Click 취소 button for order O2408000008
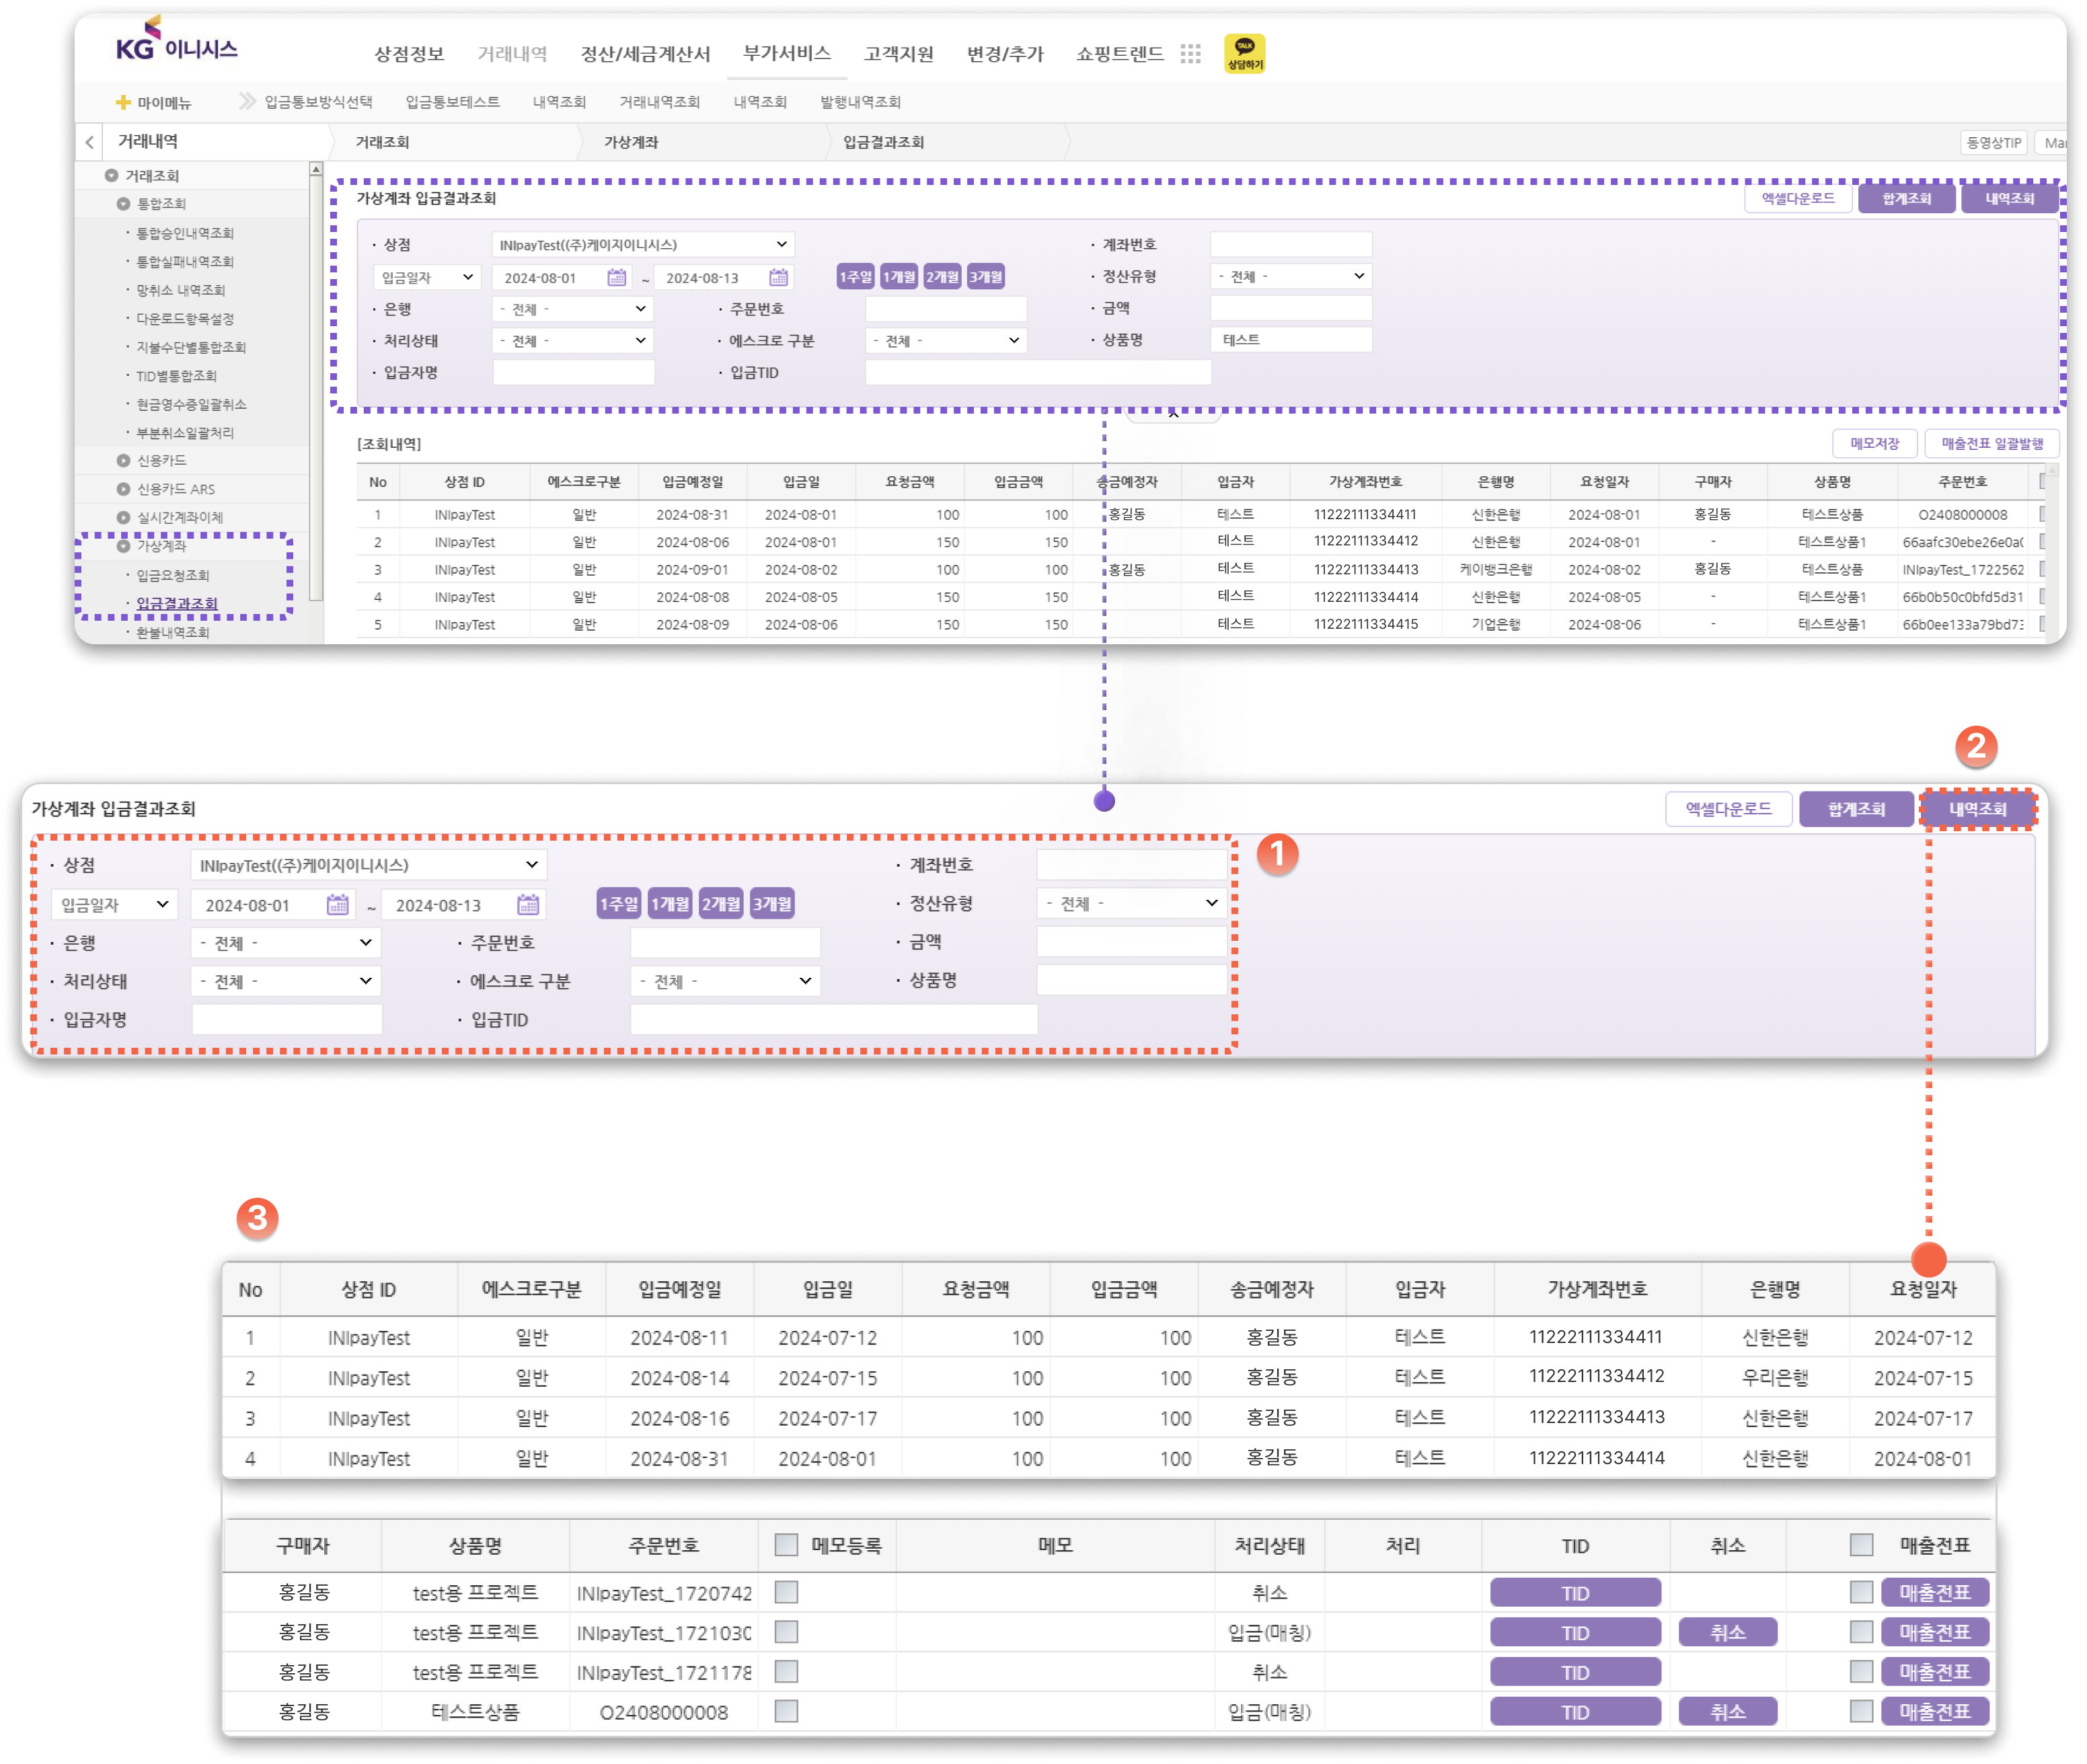 coord(1727,1711)
